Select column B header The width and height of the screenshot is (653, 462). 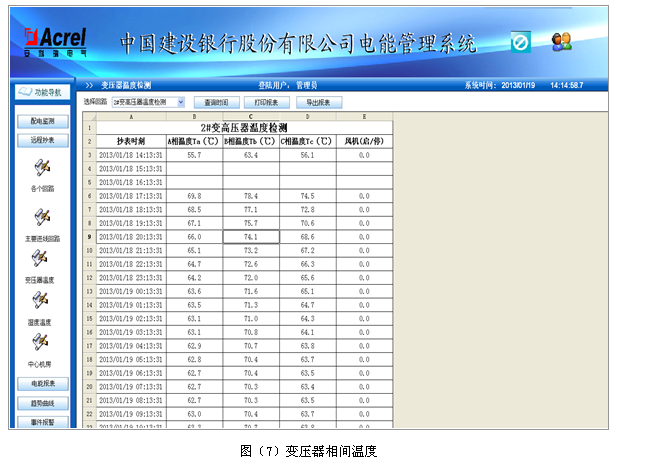(194, 117)
